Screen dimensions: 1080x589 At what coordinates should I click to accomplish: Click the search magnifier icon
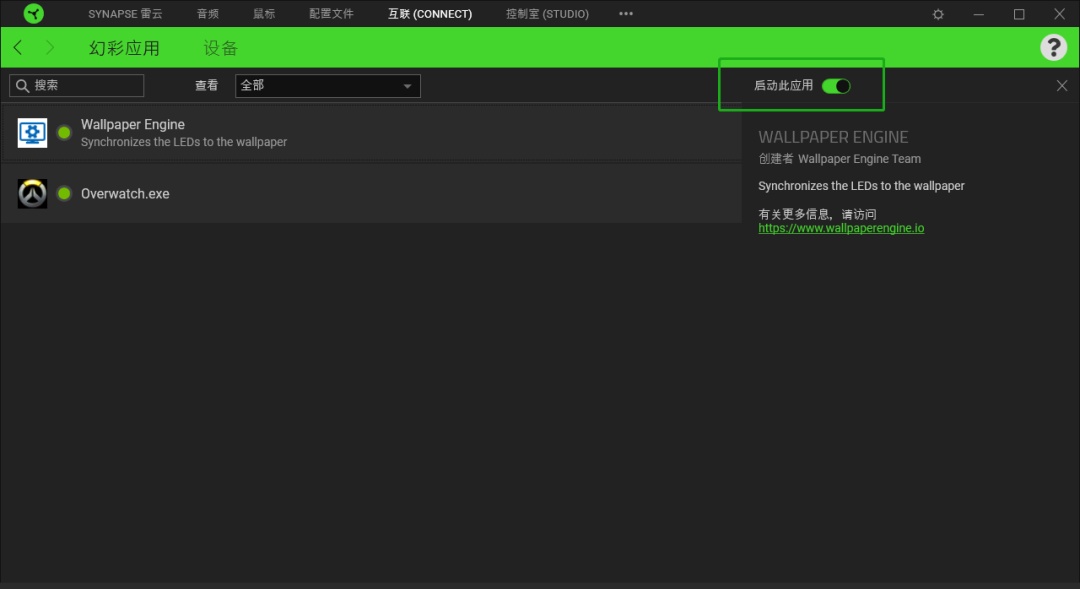point(22,86)
